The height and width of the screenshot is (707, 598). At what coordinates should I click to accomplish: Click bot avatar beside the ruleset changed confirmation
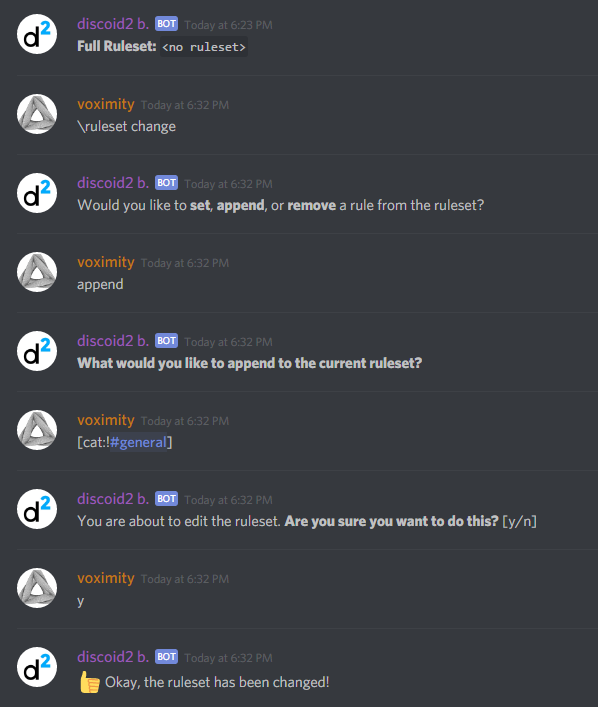click(x=37, y=667)
